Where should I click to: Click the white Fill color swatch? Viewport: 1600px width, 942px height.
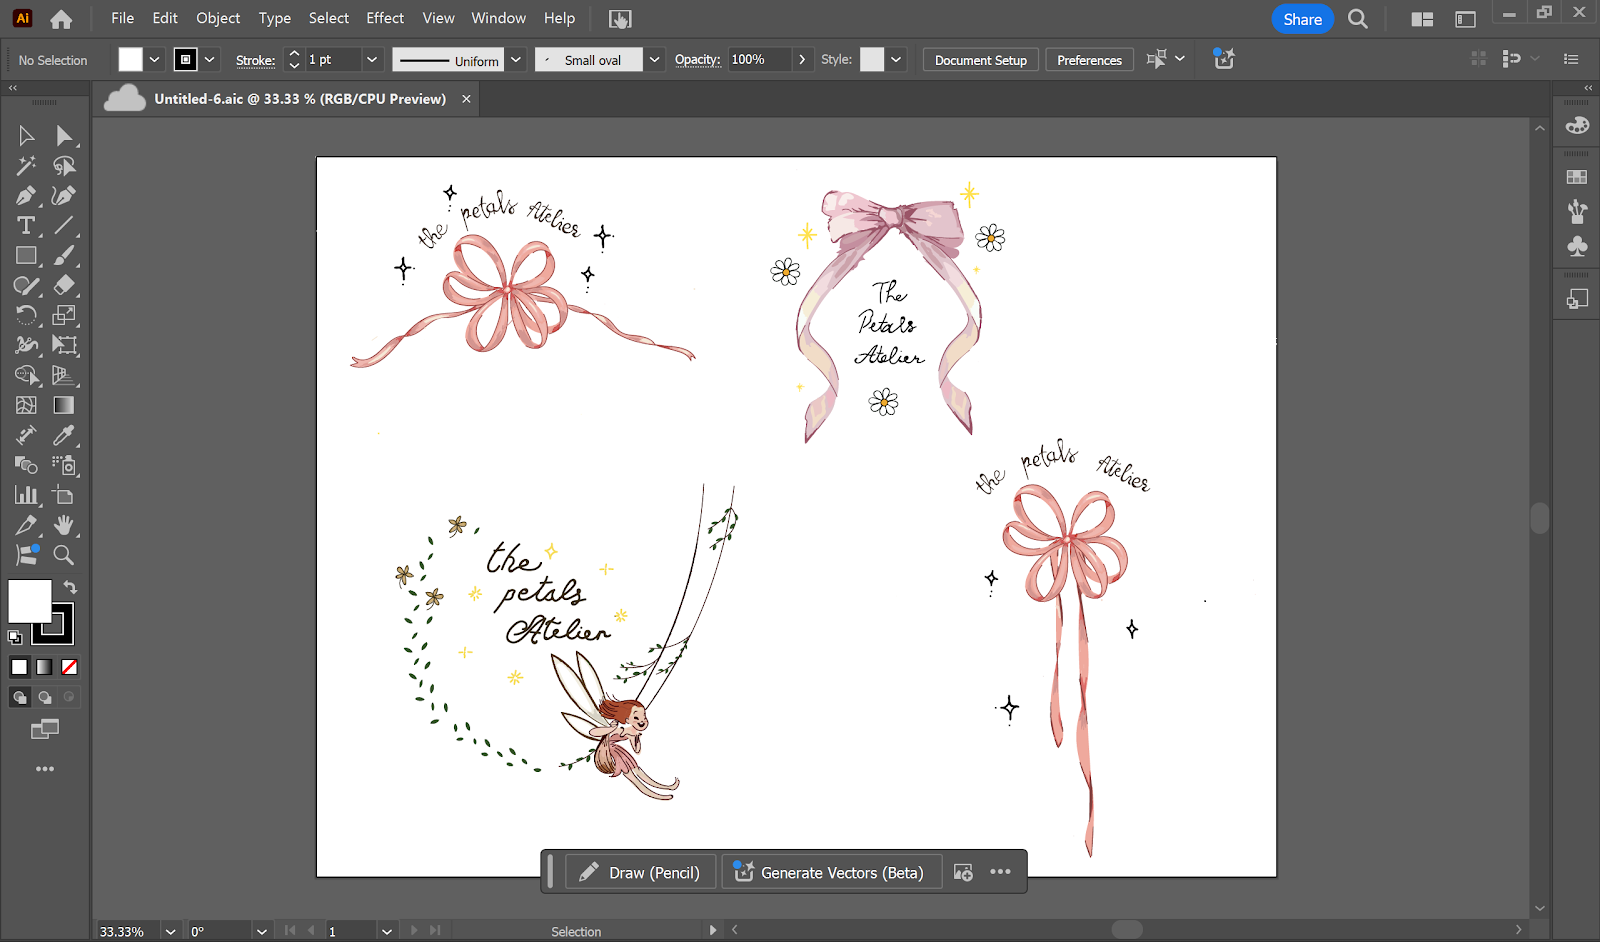tap(29, 601)
